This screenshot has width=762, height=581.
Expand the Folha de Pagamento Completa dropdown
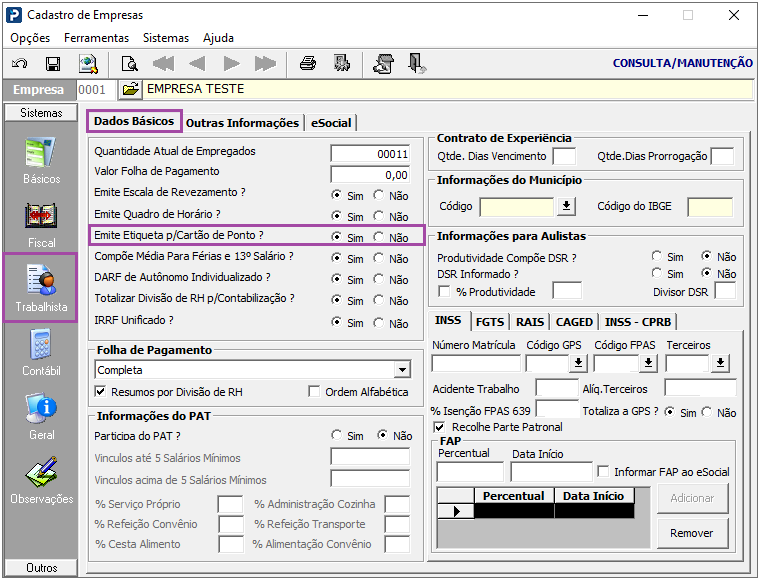pos(402,370)
